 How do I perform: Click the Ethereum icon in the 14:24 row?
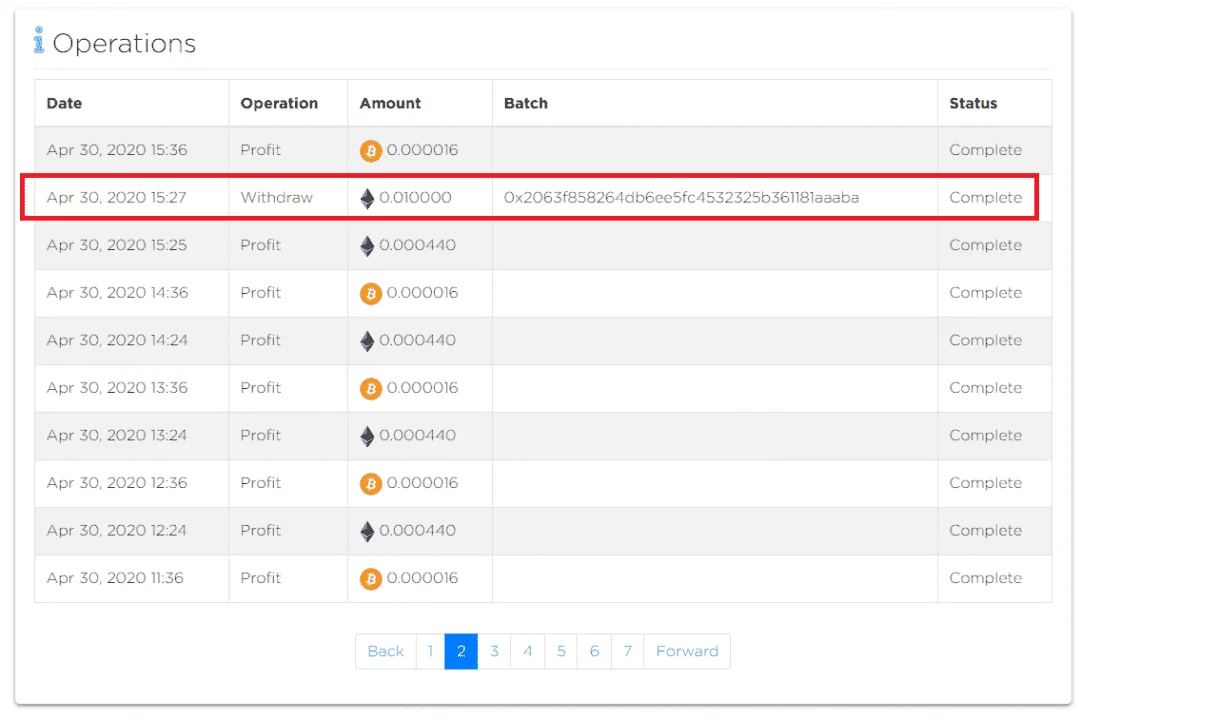(x=367, y=341)
